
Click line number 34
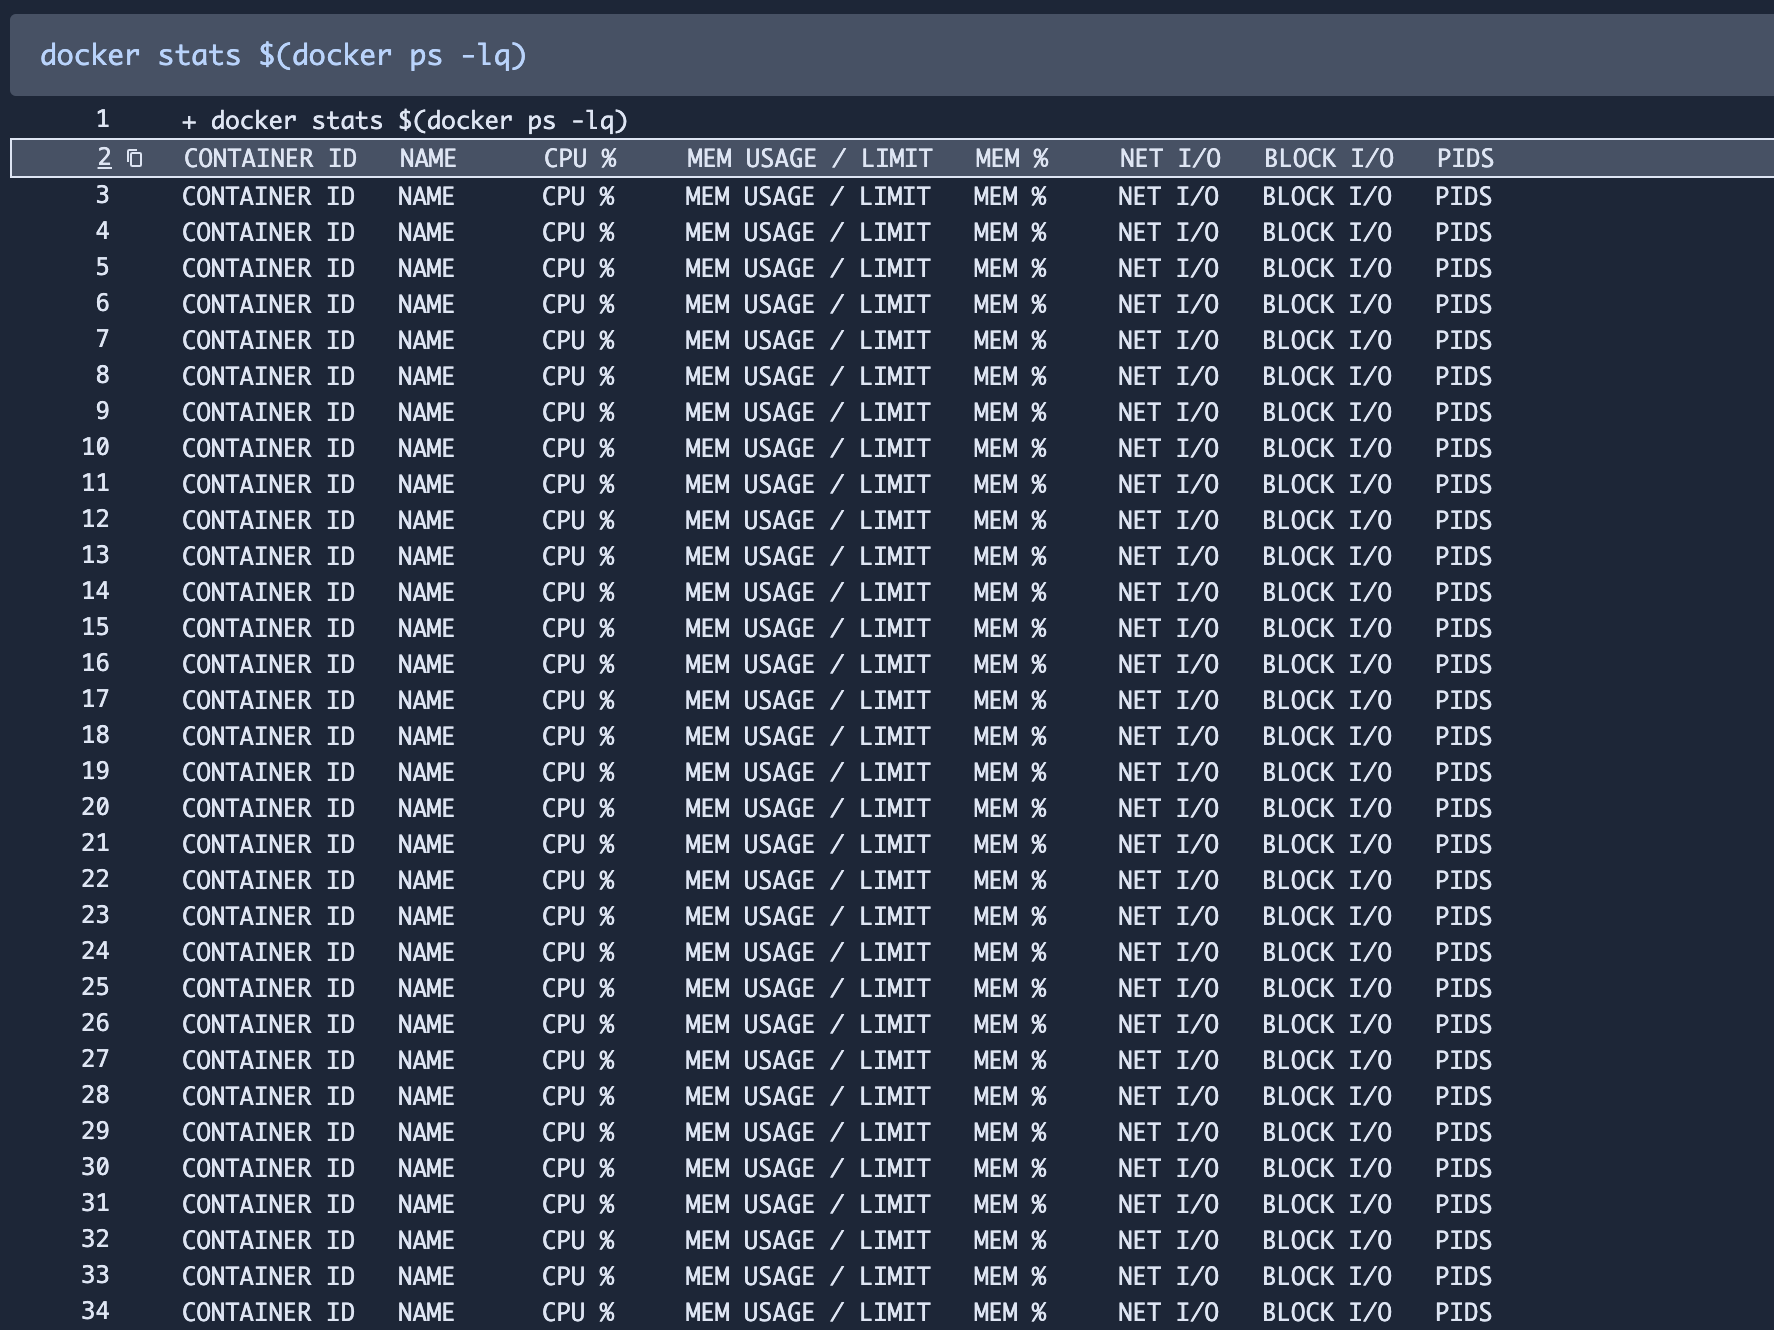[96, 1312]
